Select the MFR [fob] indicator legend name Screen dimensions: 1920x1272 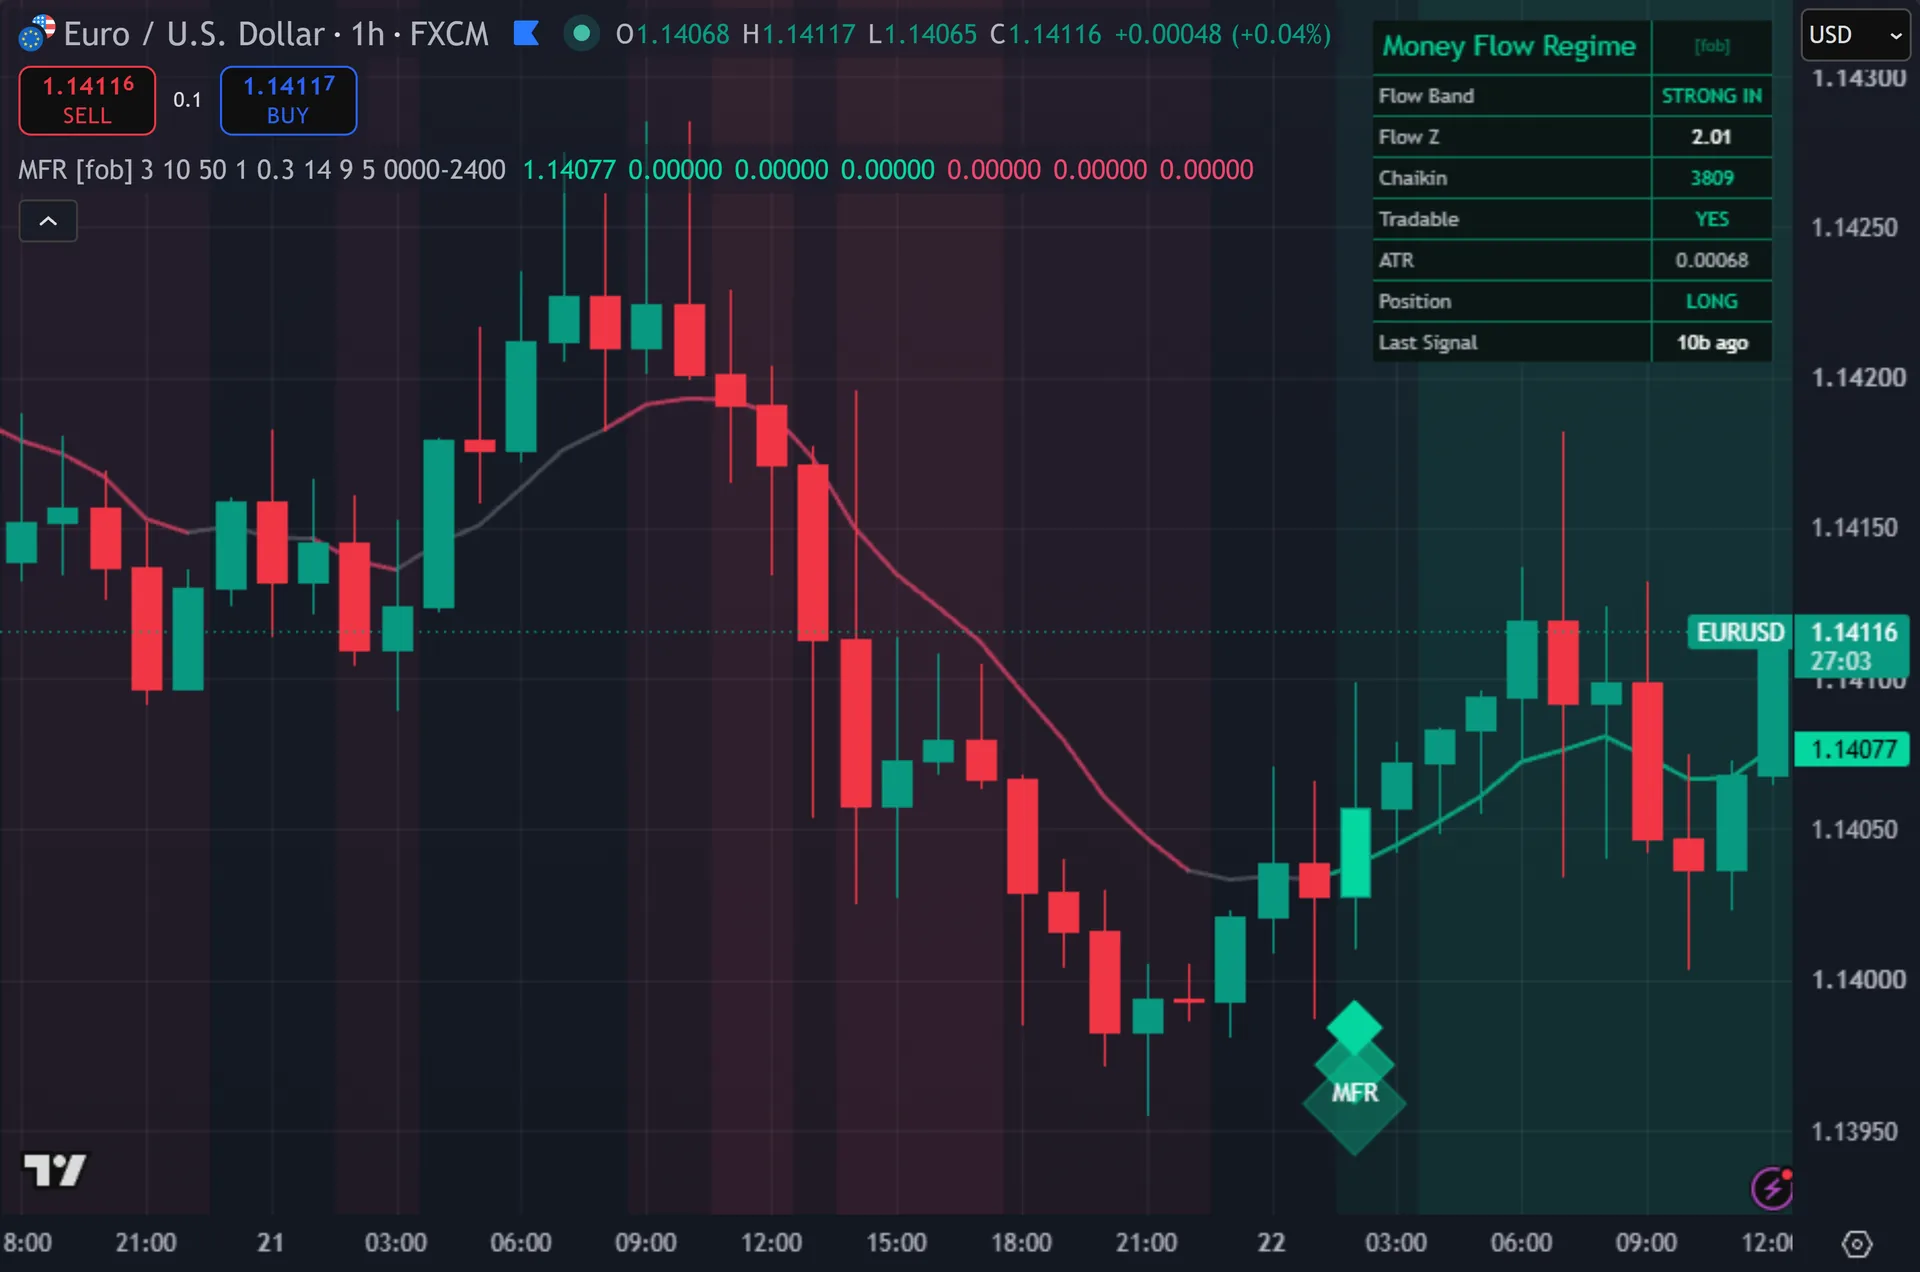[75, 170]
